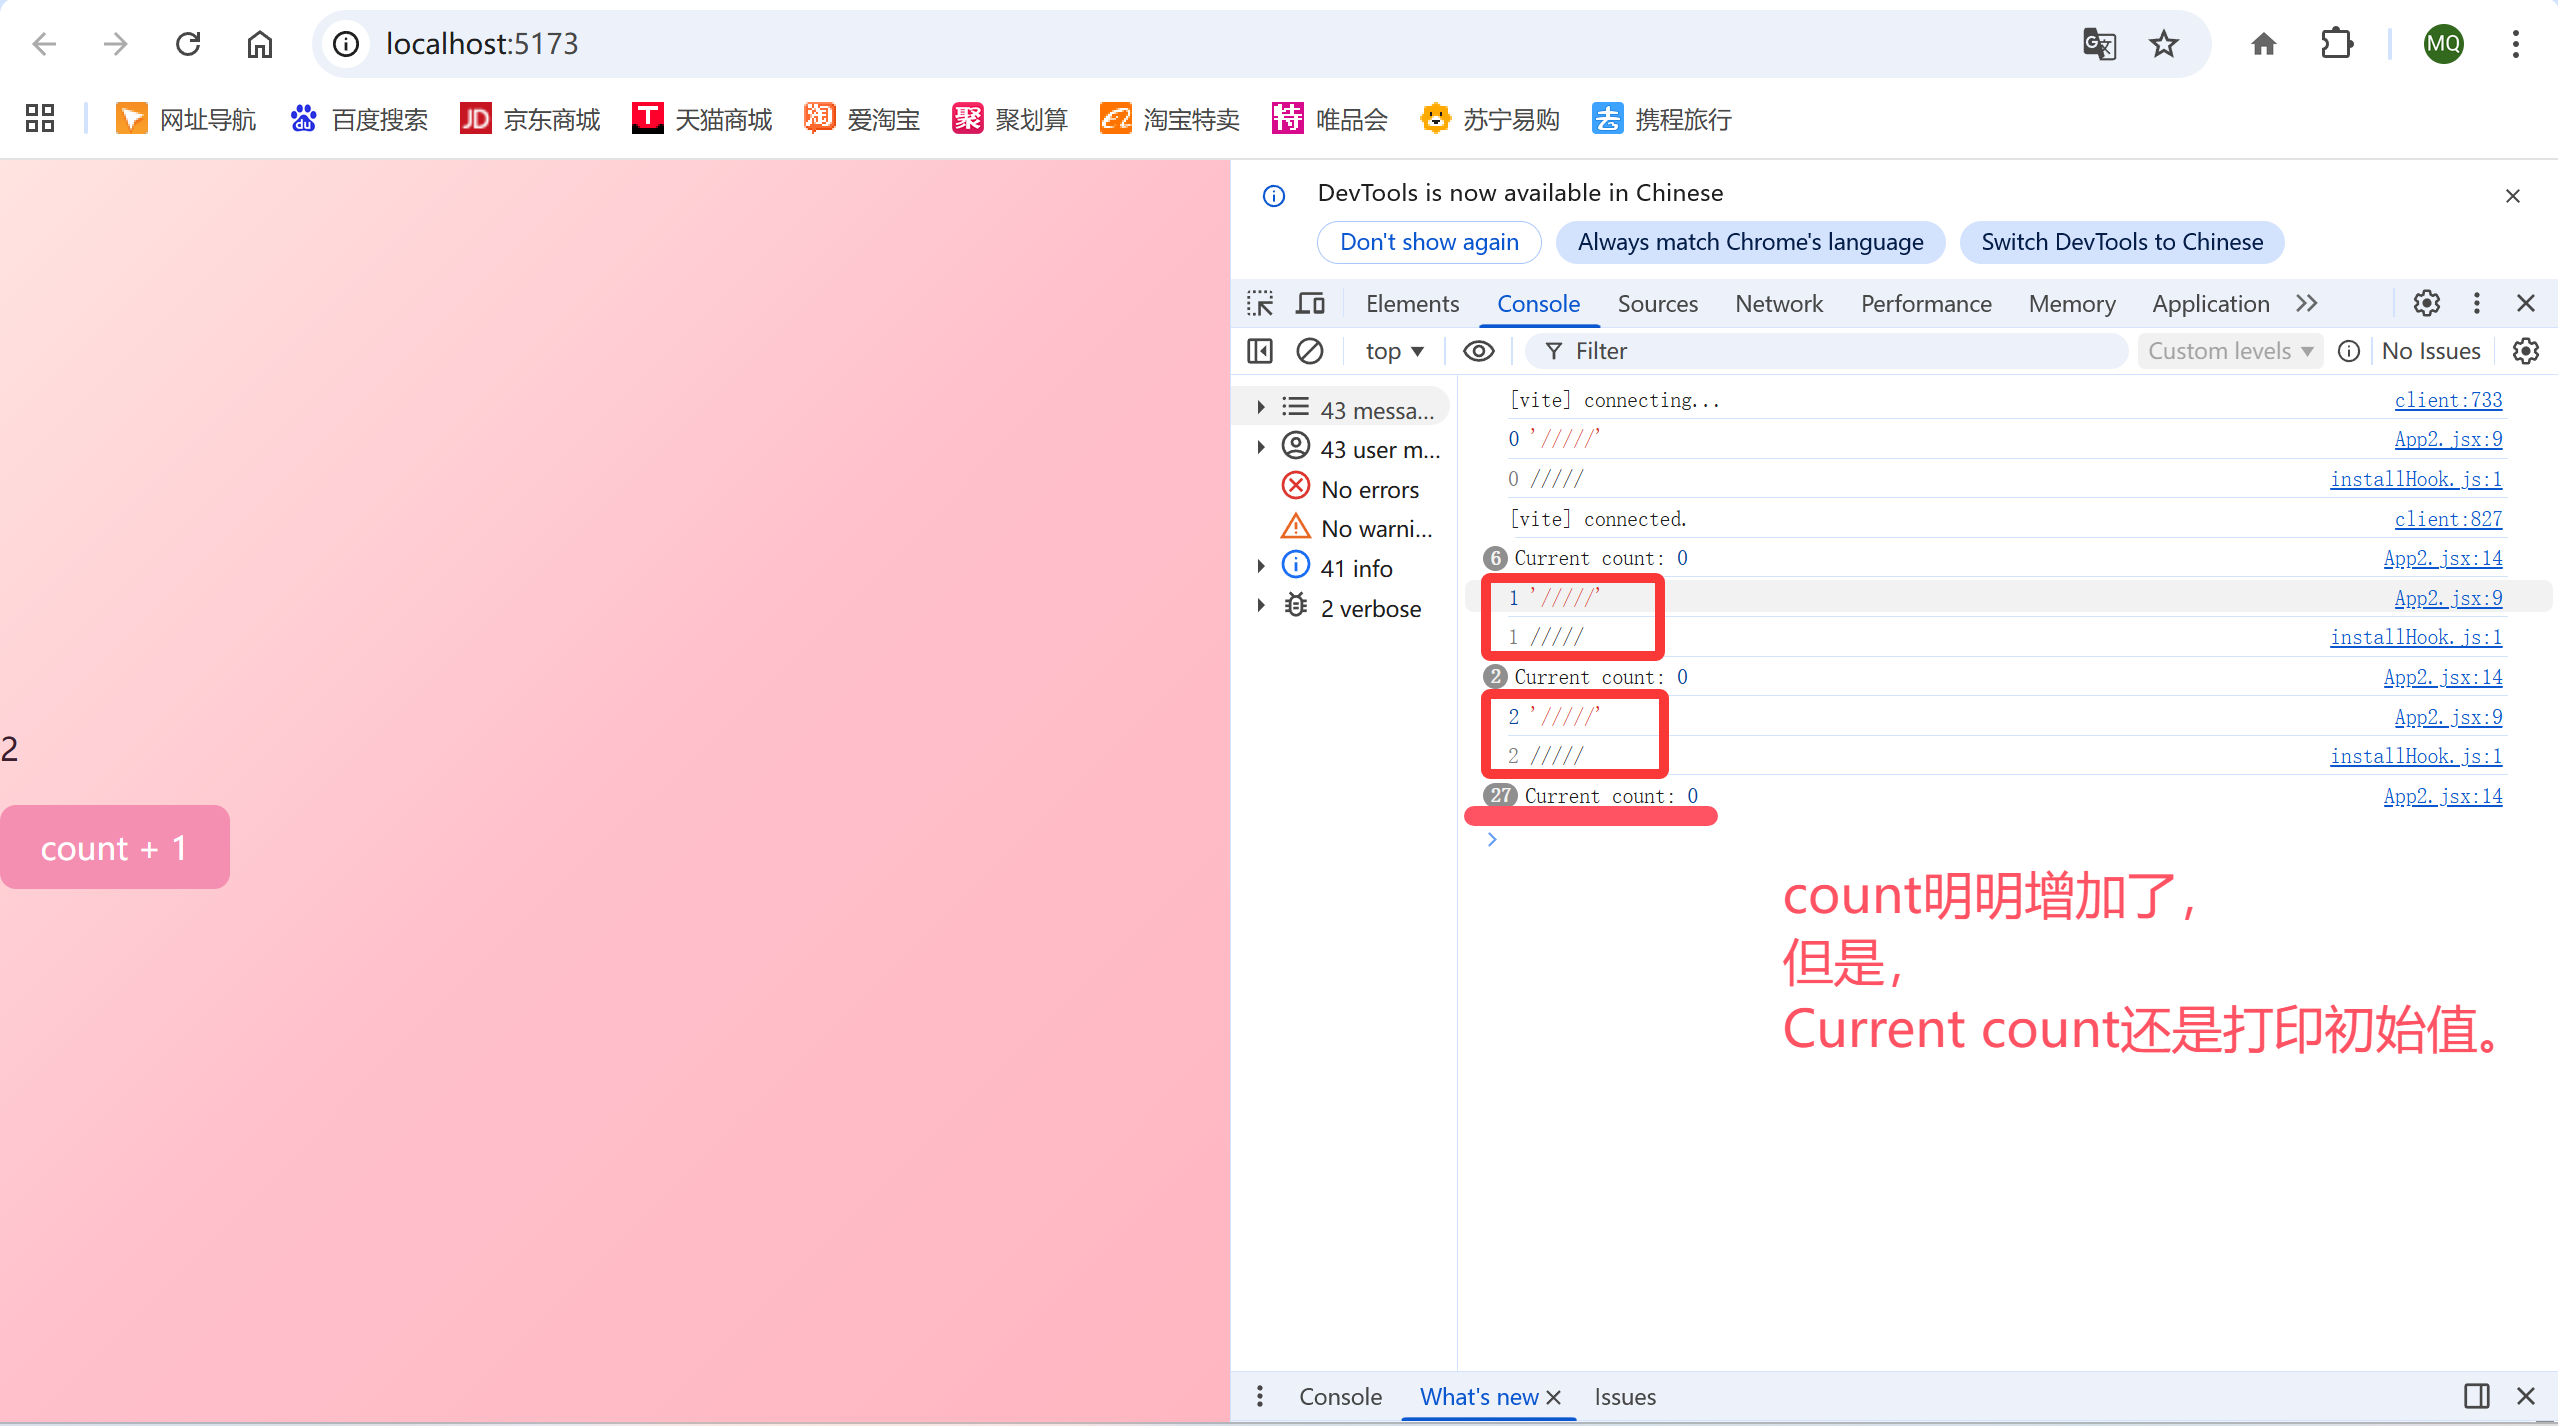Expand the 43 messages group
Screen dimensions: 2558x1426
click(x=1261, y=408)
